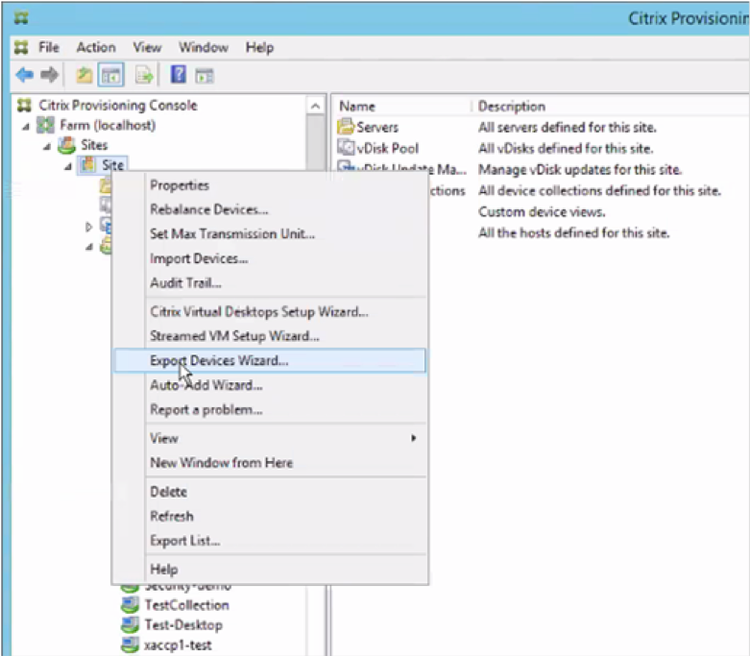
Task: Collapse the Site tree node
Action: point(68,167)
